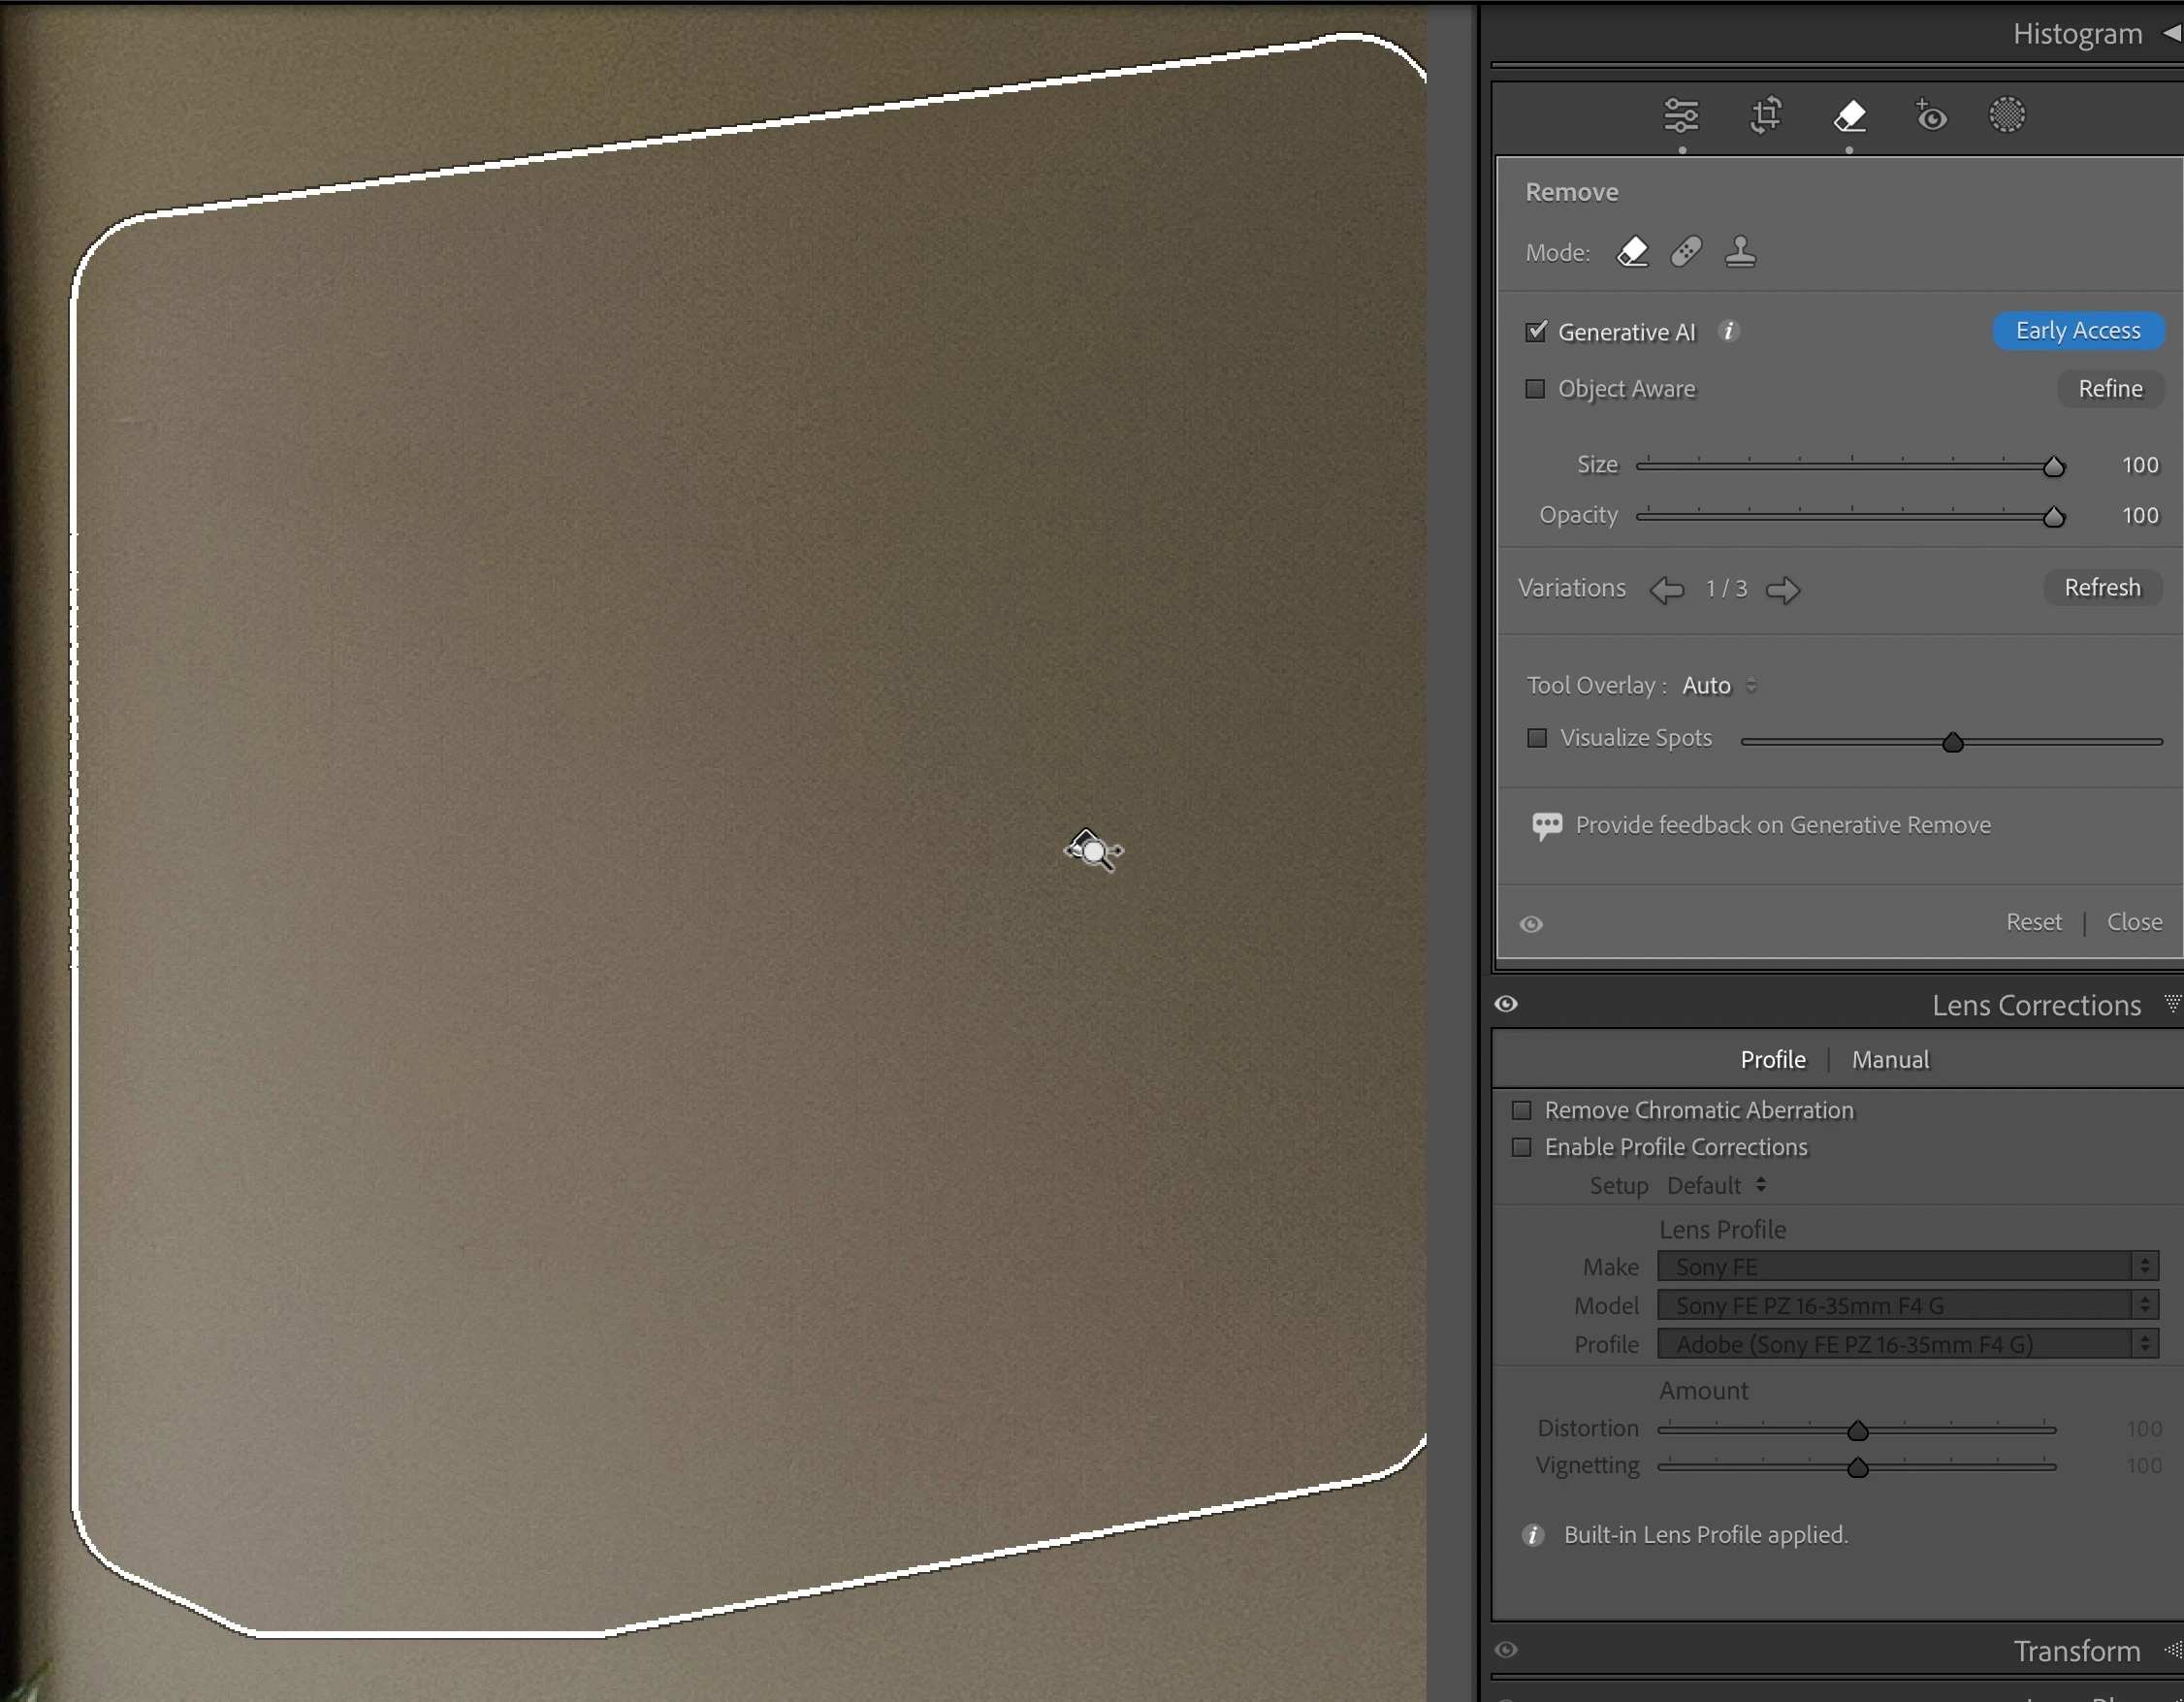Choose the Heal mode bandage icon

1686,252
